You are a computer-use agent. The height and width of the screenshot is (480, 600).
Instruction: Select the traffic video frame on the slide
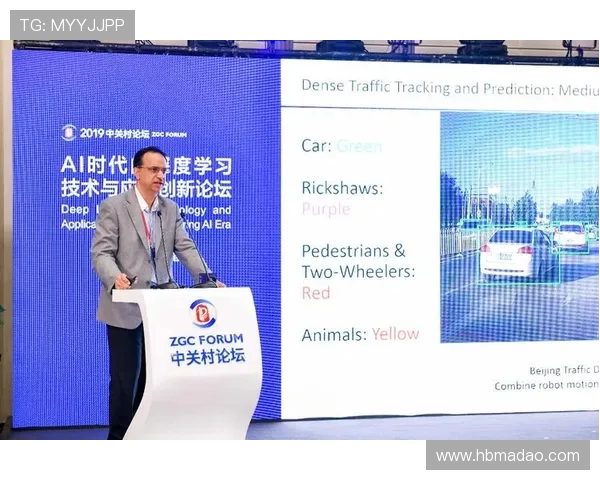pos(520,227)
